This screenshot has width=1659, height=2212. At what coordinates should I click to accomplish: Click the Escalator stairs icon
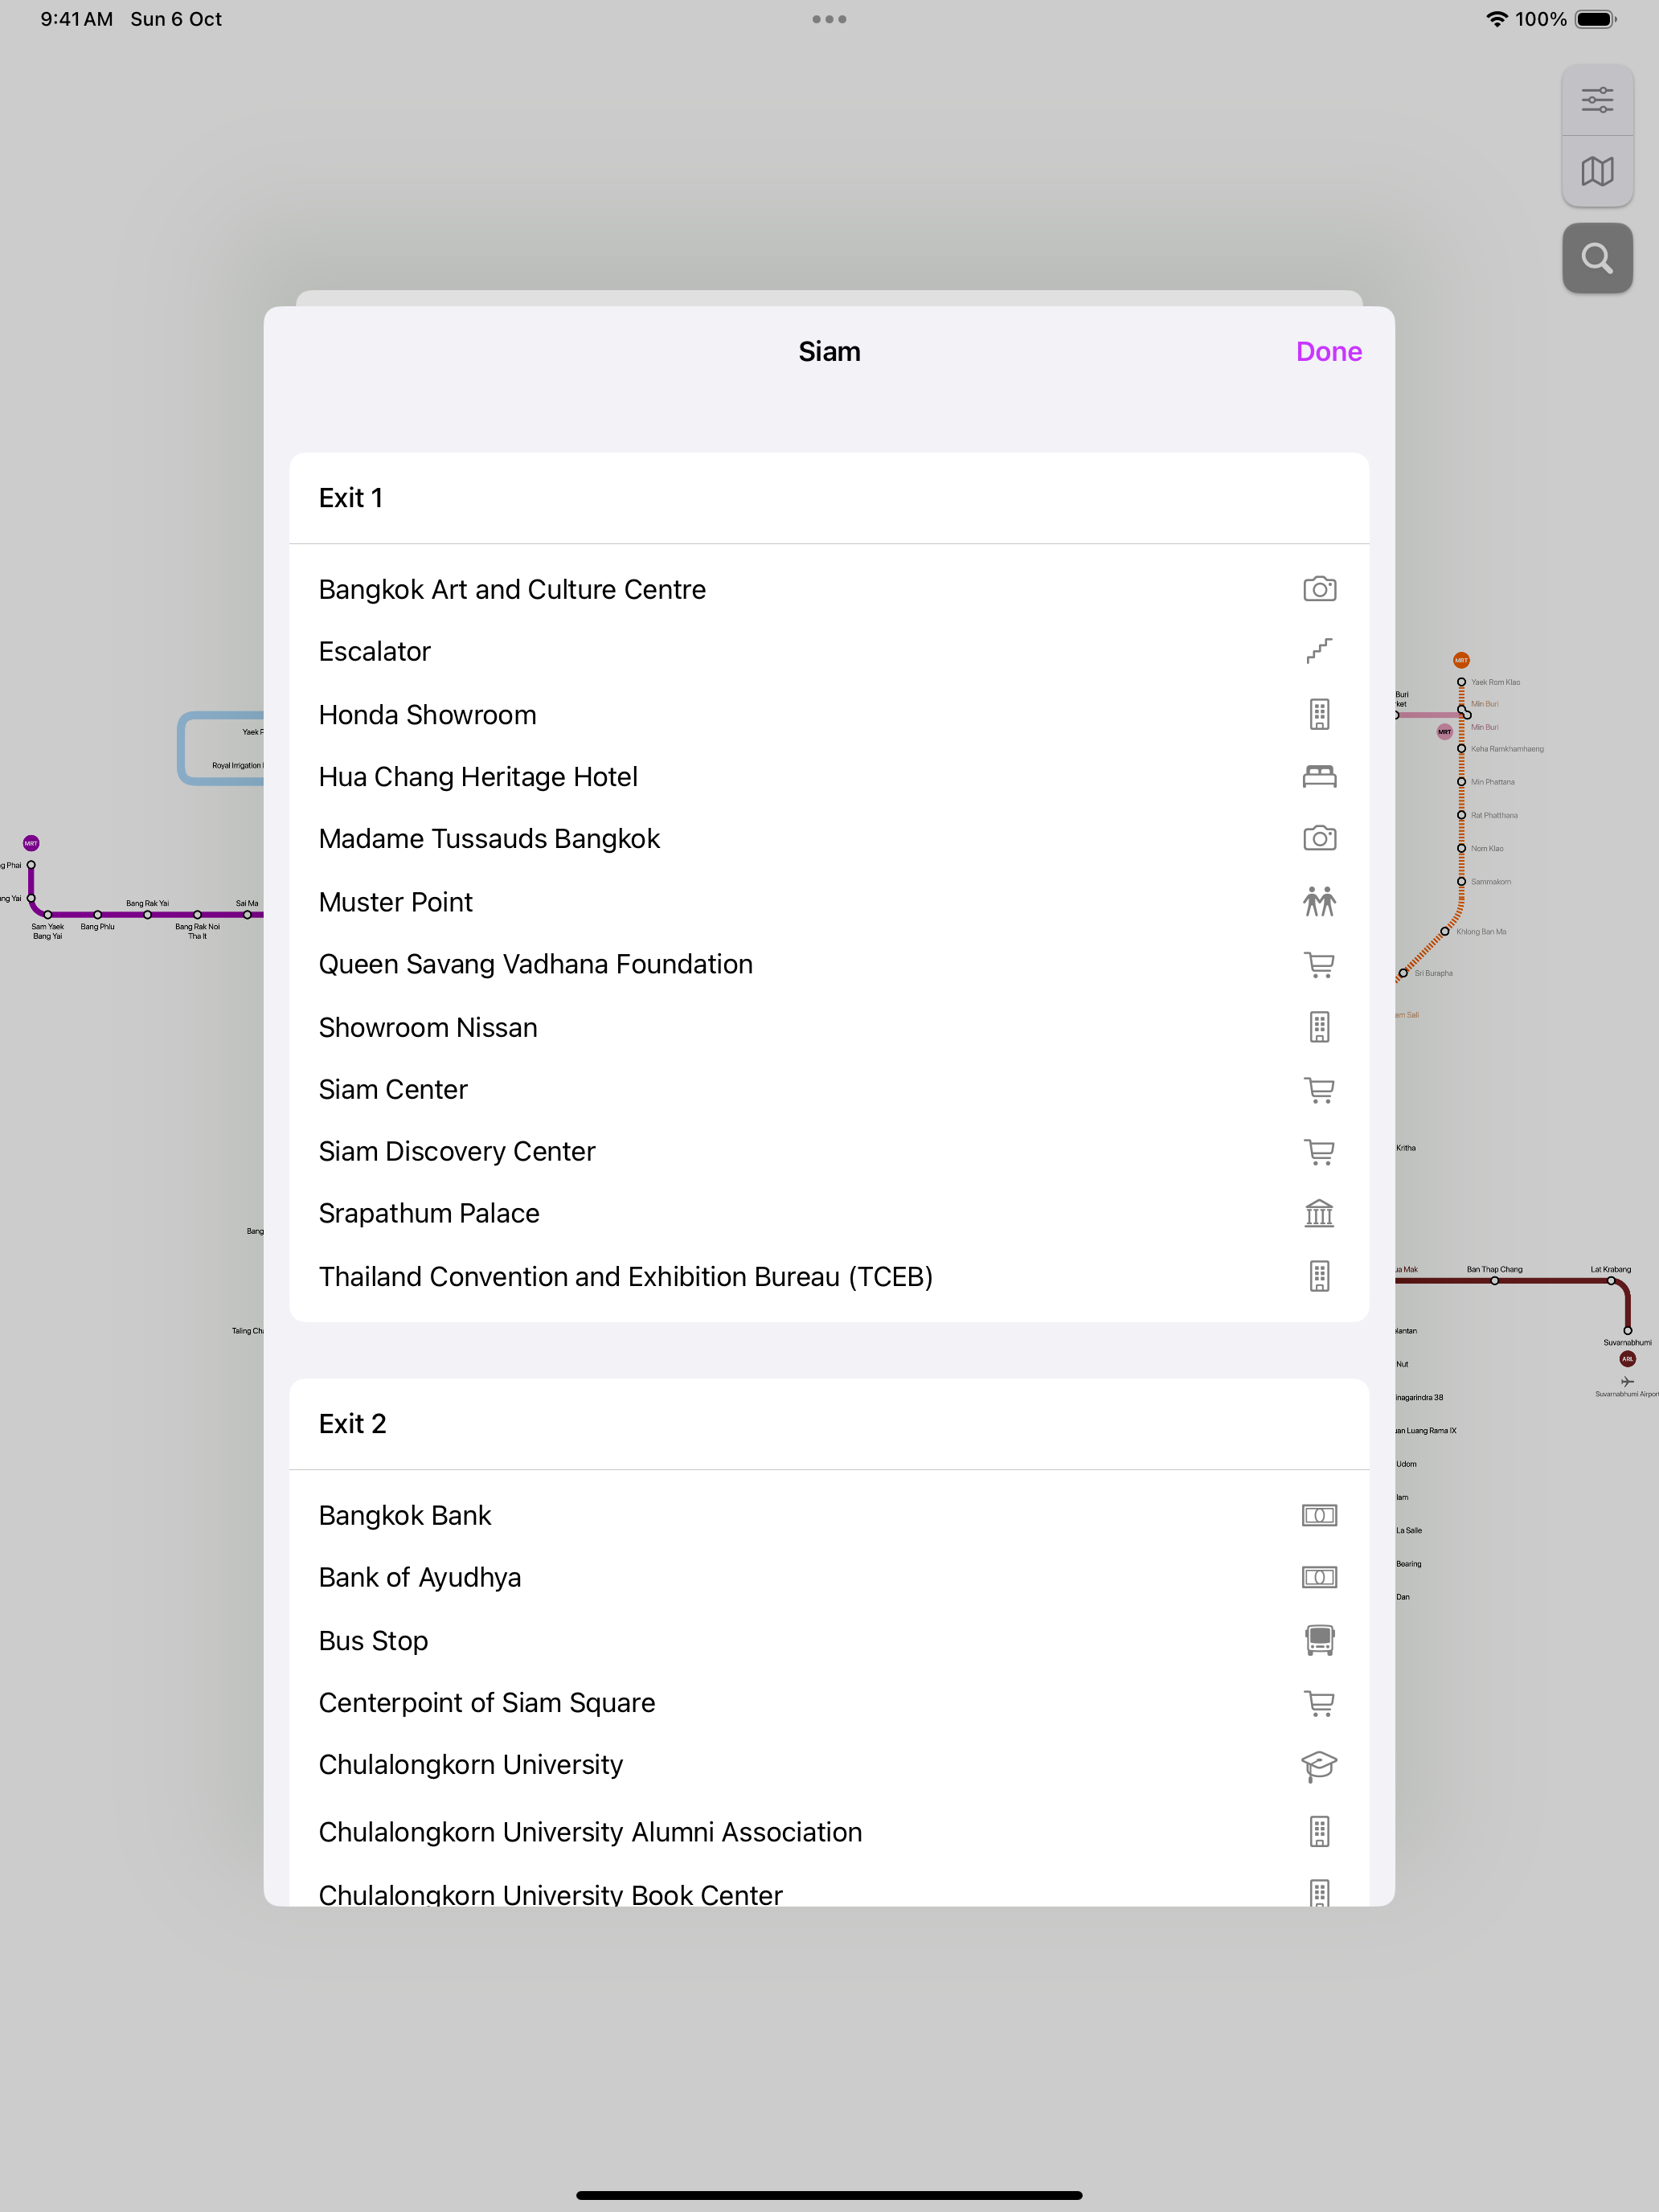1319,651
